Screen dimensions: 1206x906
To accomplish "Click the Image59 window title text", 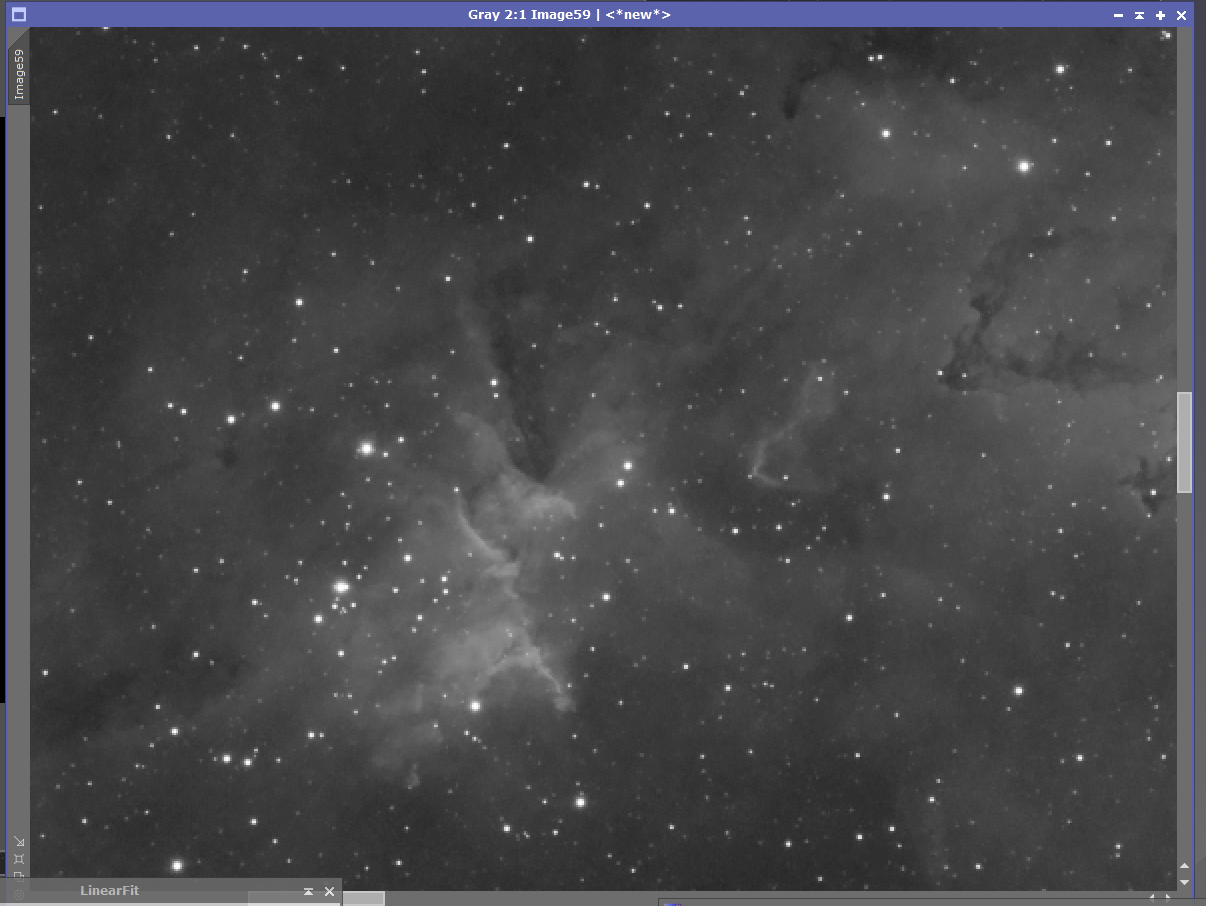I will [569, 15].
